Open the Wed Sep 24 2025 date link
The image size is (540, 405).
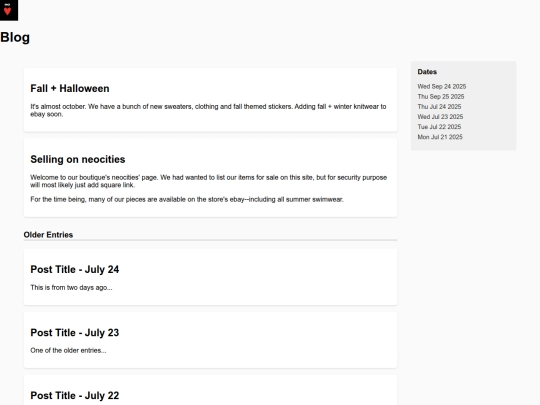(442, 86)
